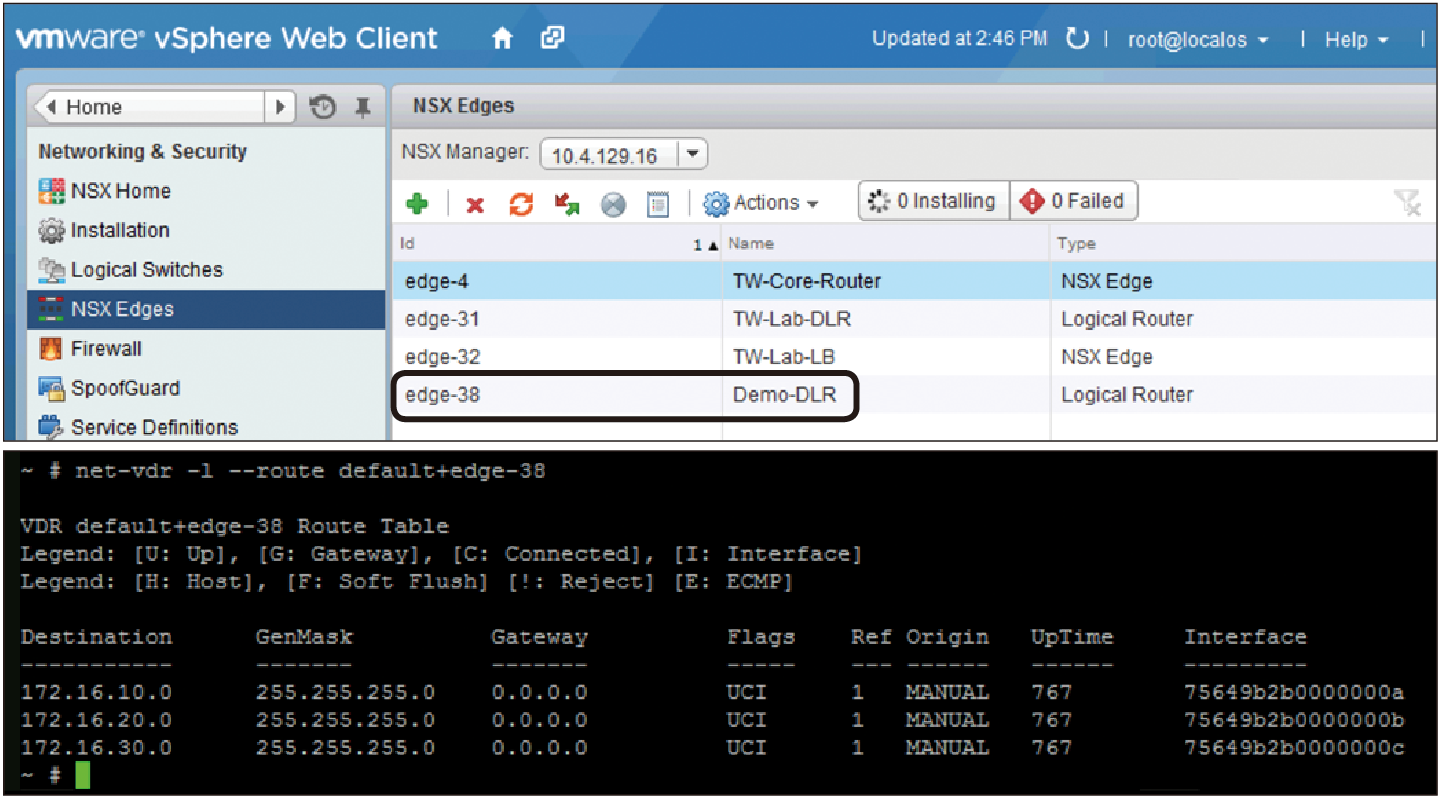Click the 172.16.30.0 destination in terminal
Screen dimensions: 1441x799
point(96,748)
